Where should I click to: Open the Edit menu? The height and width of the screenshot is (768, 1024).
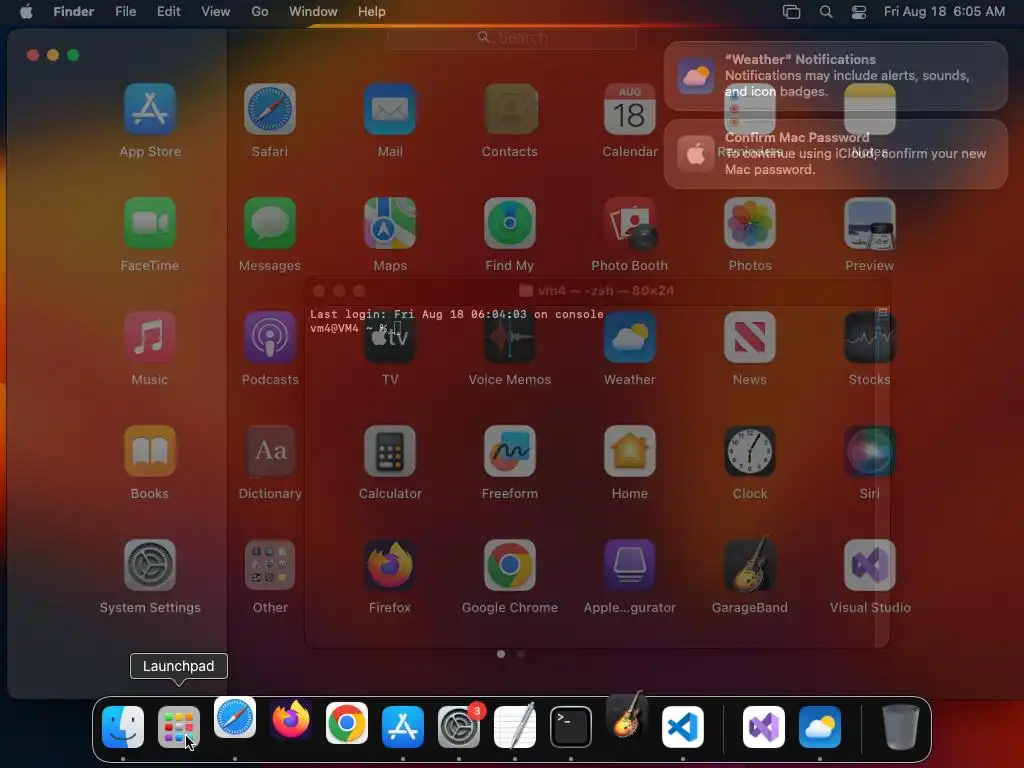168,11
